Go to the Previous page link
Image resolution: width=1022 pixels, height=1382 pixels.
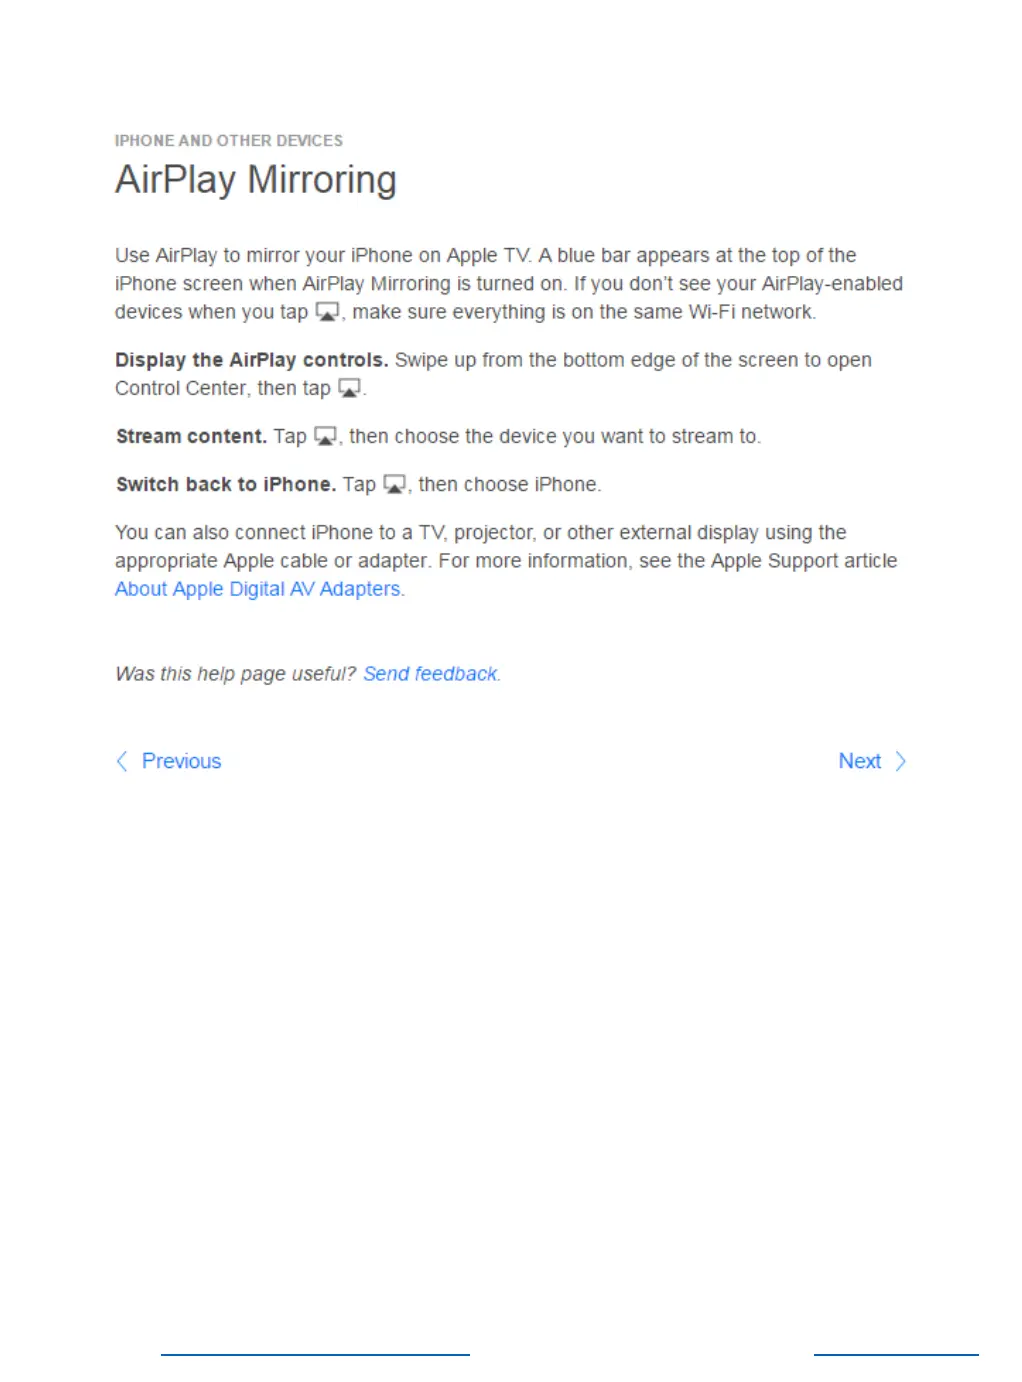tap(181, 761)
